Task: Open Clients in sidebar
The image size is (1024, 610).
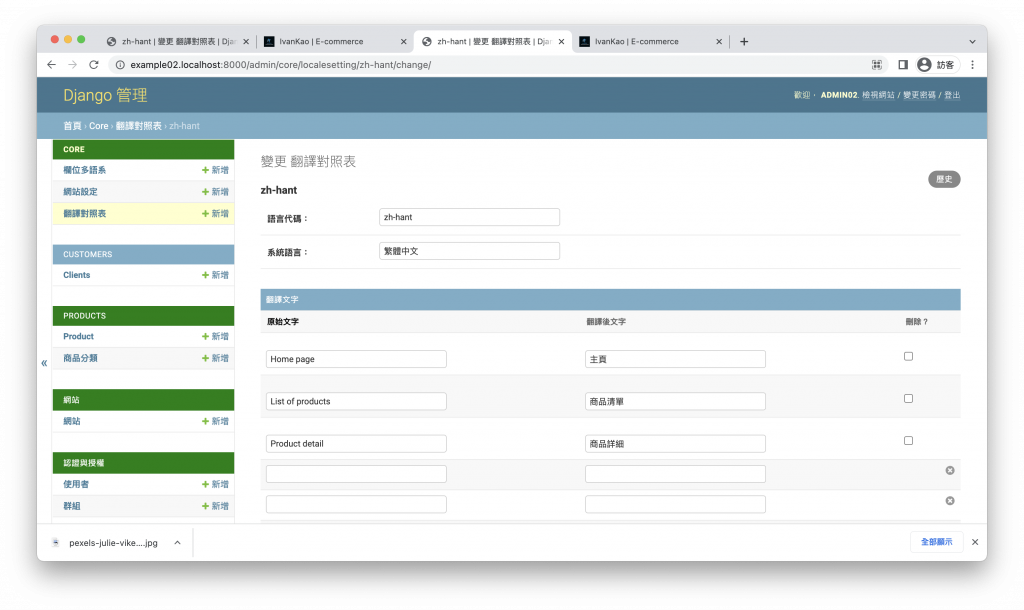Action: (76, 275)
